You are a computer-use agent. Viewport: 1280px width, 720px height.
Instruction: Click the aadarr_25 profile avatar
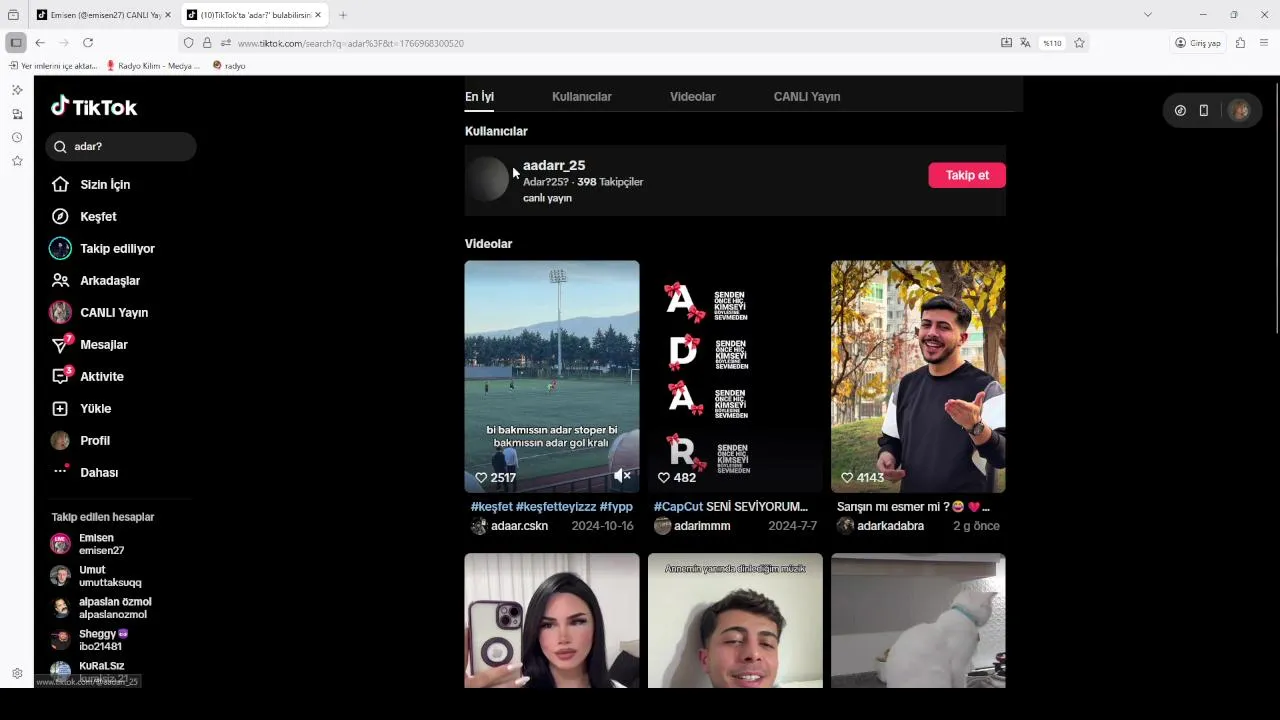tap(488, 179)
